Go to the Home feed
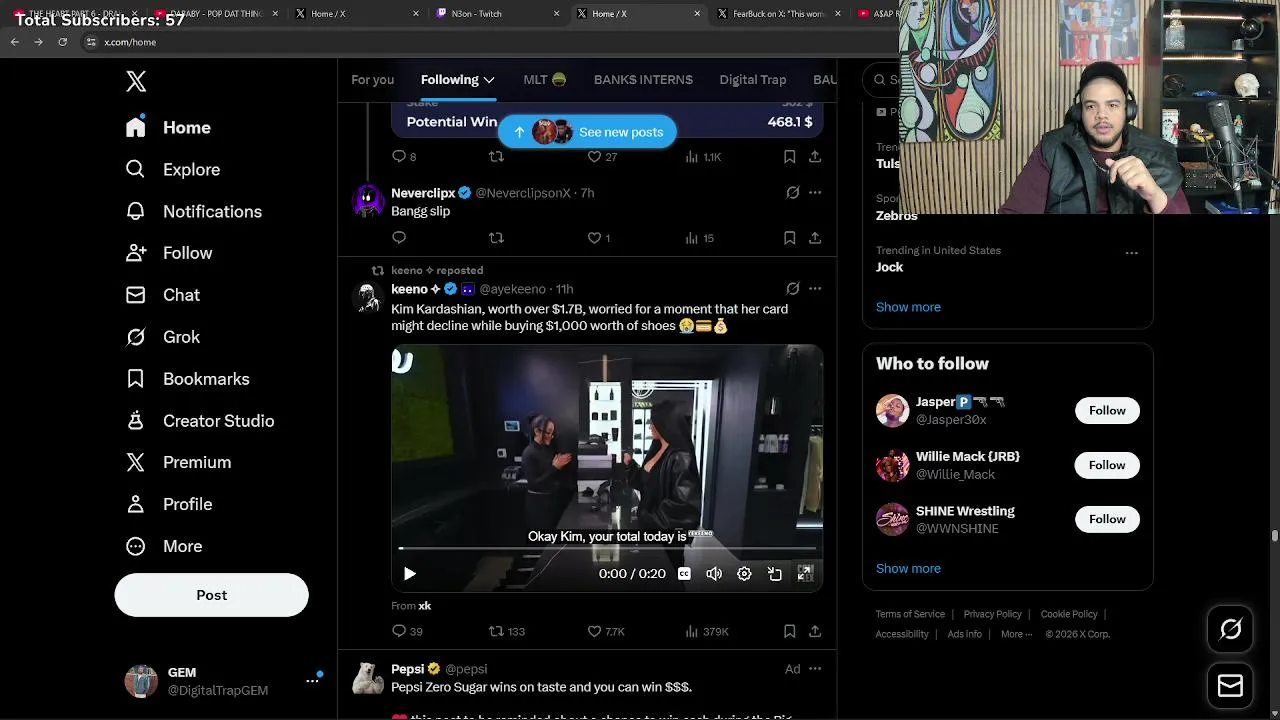This screenshot has height=720, width=1280. click(x=168, y=128)
